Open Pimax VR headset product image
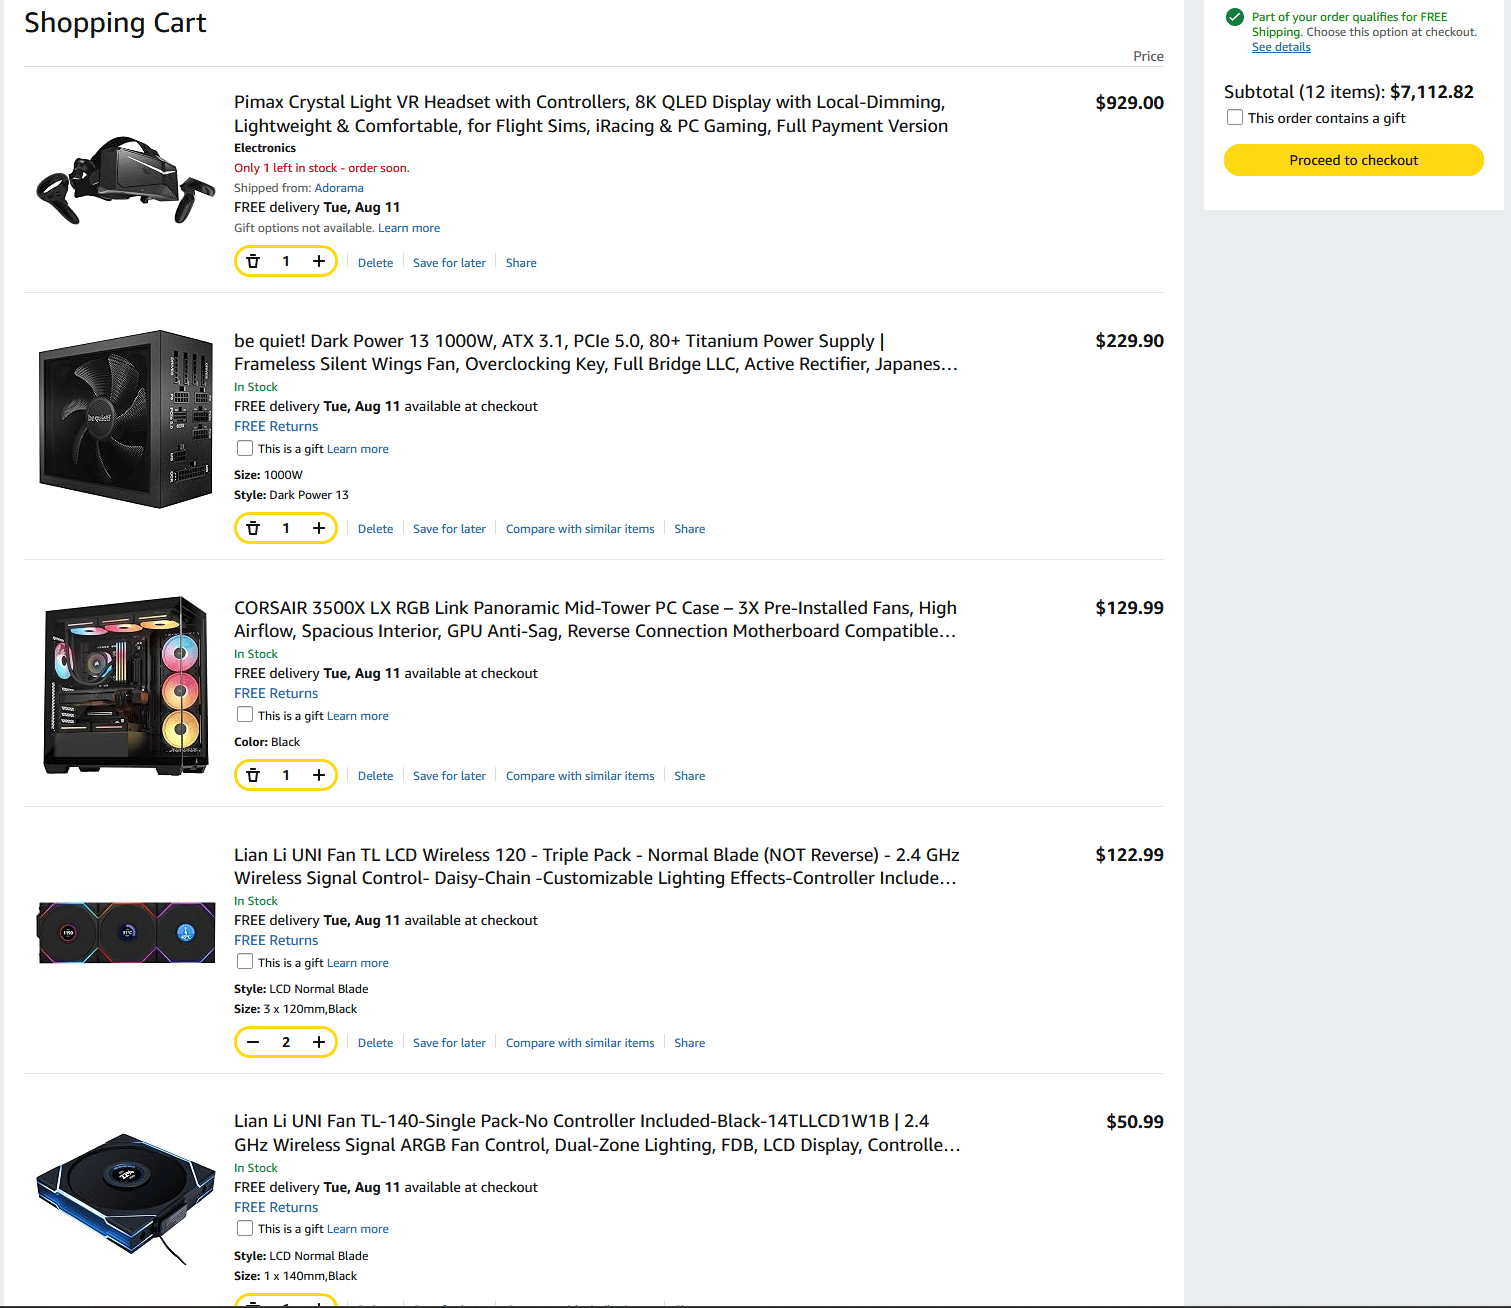The image size is (1511, 1308). click(125, 180)
